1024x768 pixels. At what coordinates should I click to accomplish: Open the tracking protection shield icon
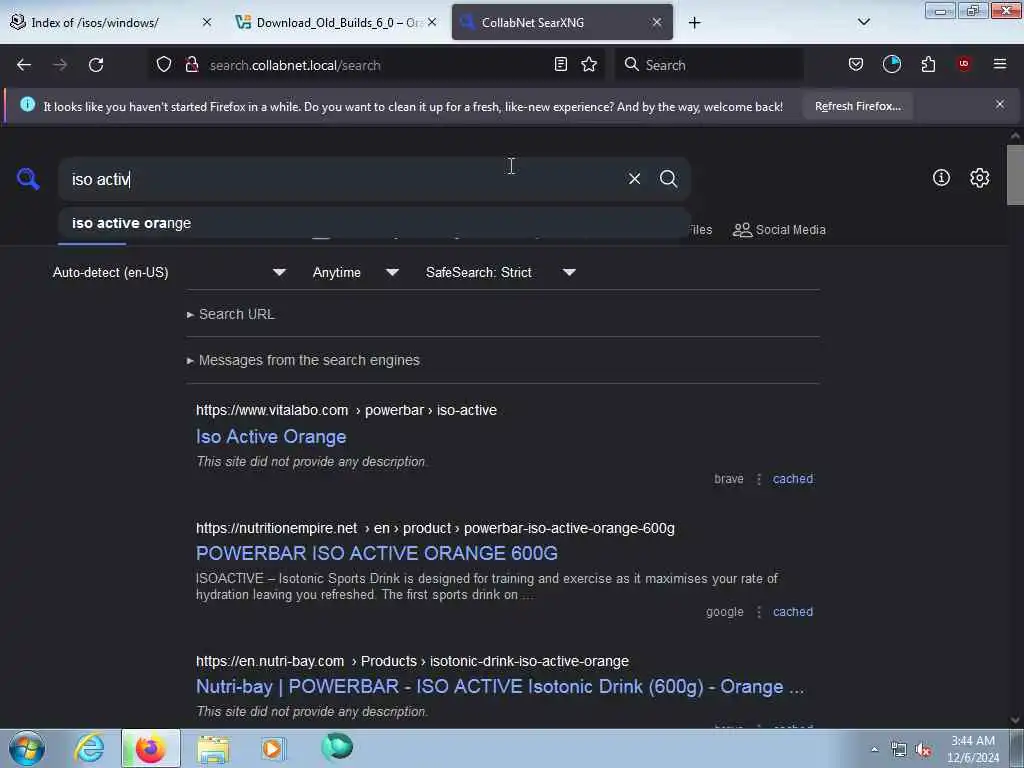click(x=164, y=64)
